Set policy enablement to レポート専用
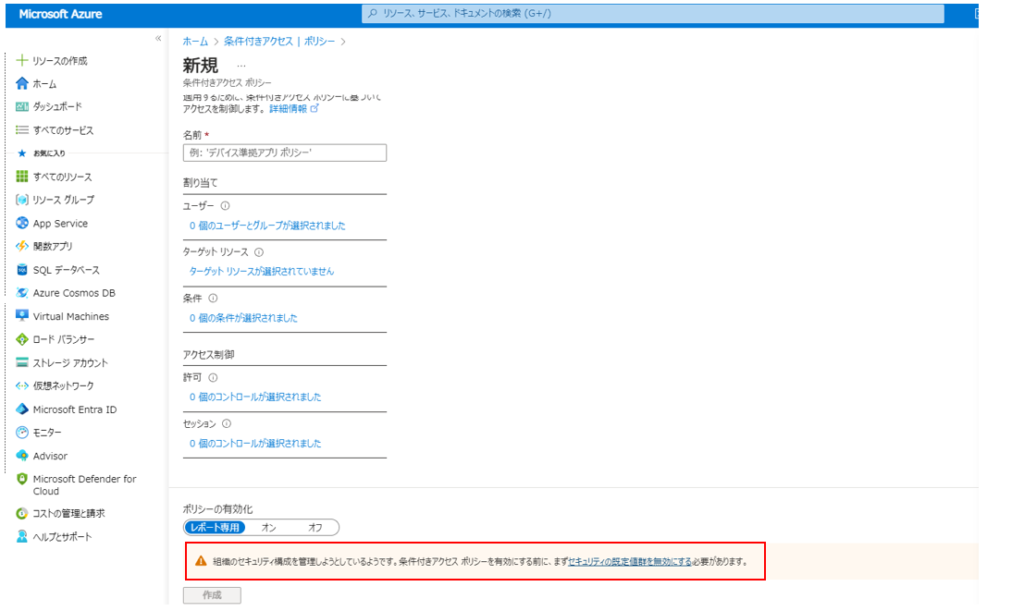Image resolution: width=1024 pixels, height=611 pixels. click(215, 527)
